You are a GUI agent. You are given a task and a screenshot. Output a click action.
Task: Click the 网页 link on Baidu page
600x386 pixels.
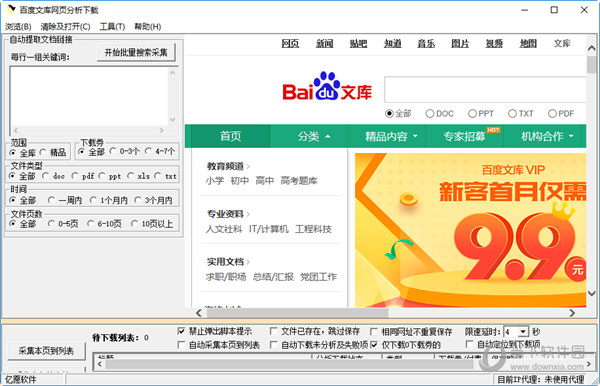click(290, 44)
